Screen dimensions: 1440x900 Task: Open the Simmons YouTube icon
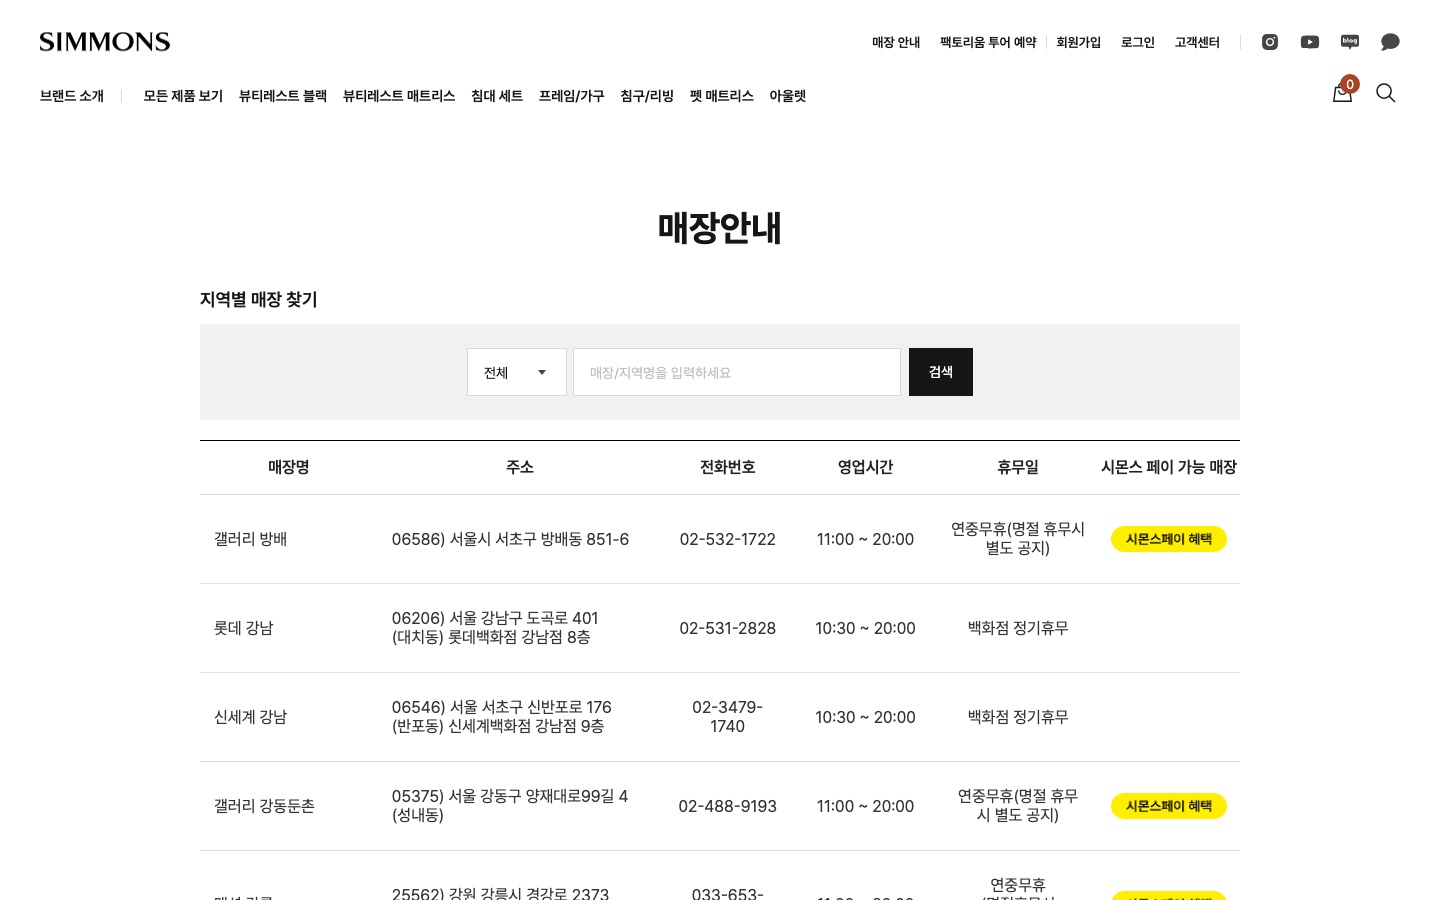click(x=1310, y=42)
